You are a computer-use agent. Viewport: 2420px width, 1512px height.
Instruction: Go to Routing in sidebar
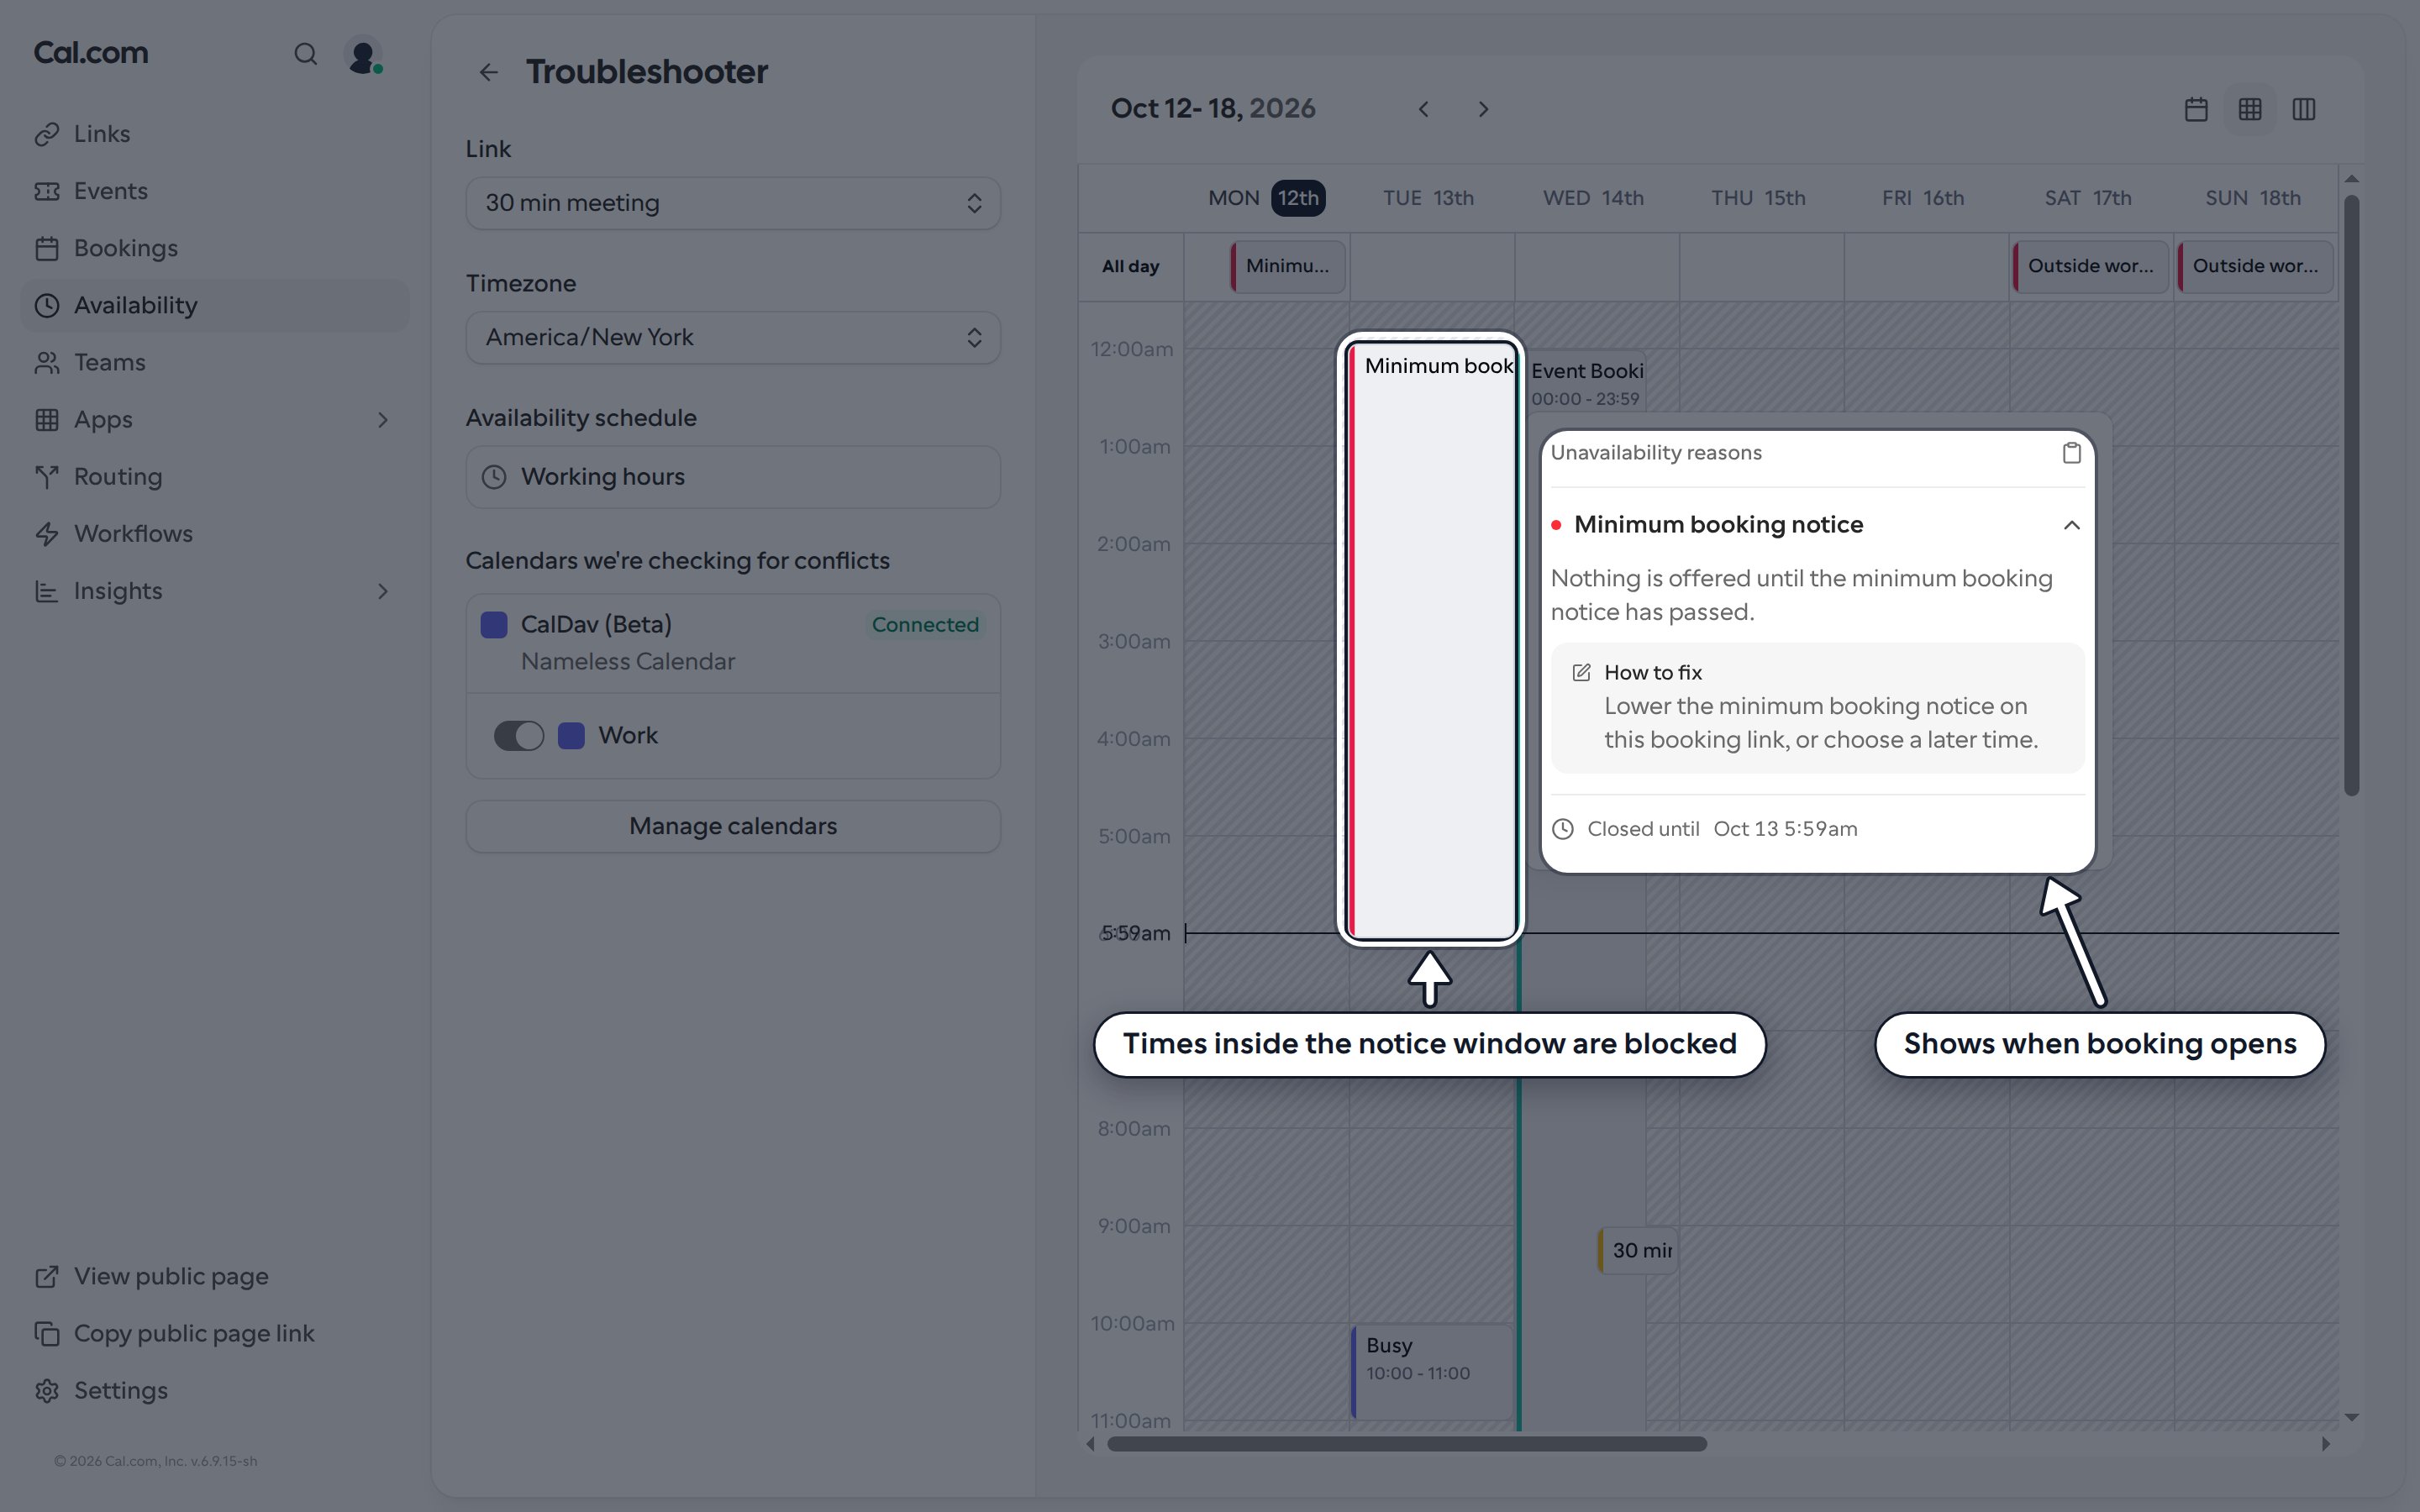[214, 477]
